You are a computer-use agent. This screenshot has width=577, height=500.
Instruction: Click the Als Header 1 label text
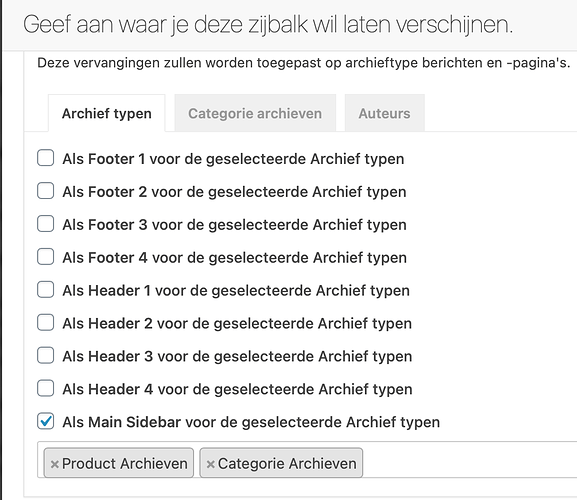coord(236,291)
